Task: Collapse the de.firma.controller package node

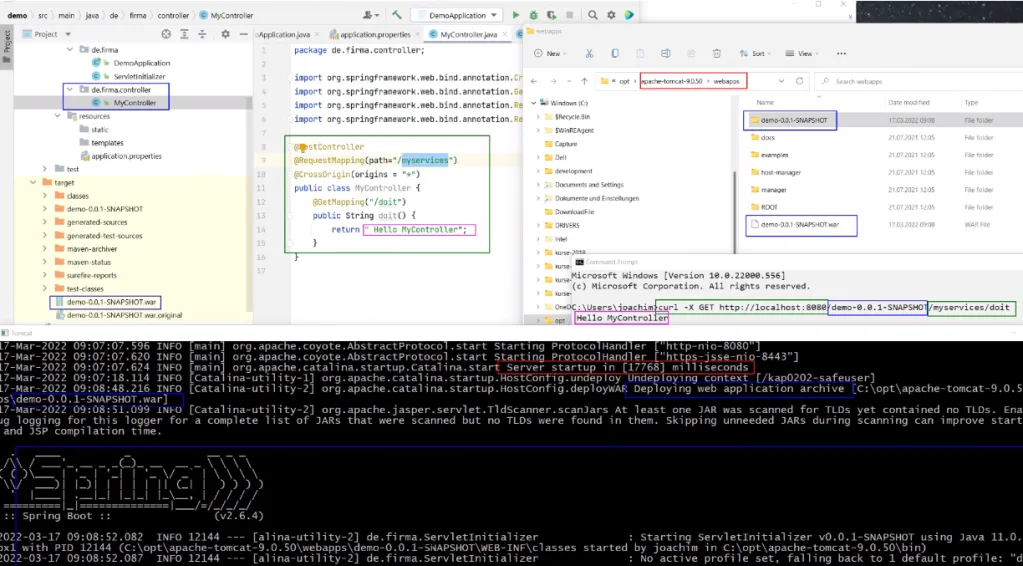Action: point(70,89)
